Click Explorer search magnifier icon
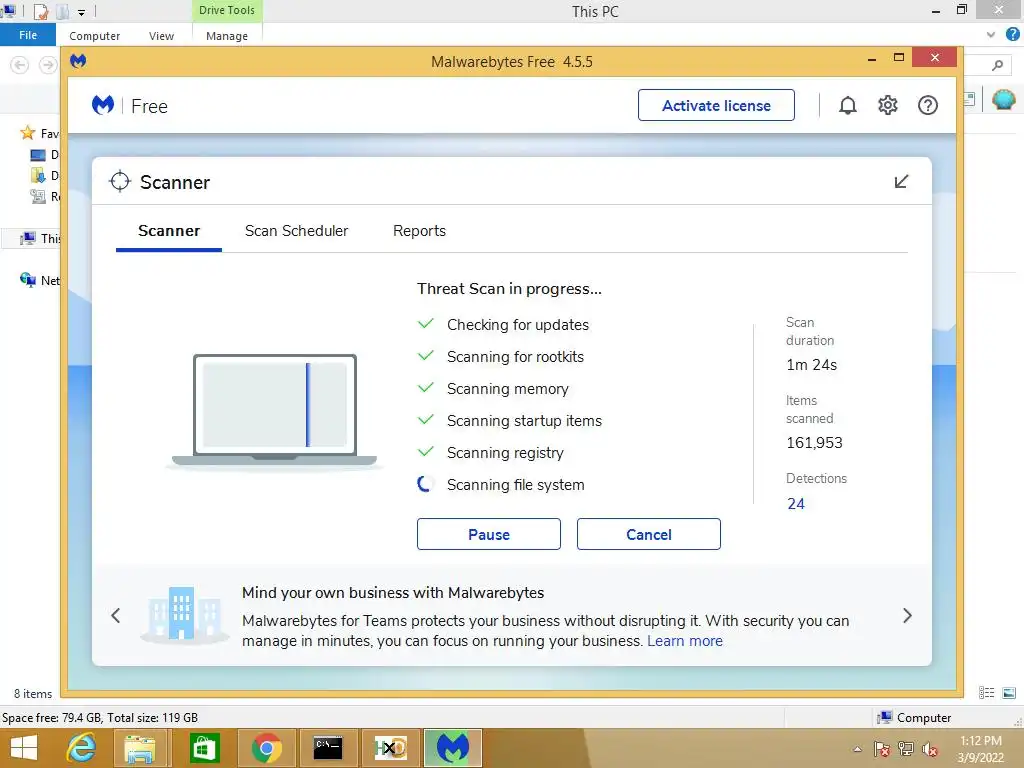The image size is (1024, 768). pos(997,65)
